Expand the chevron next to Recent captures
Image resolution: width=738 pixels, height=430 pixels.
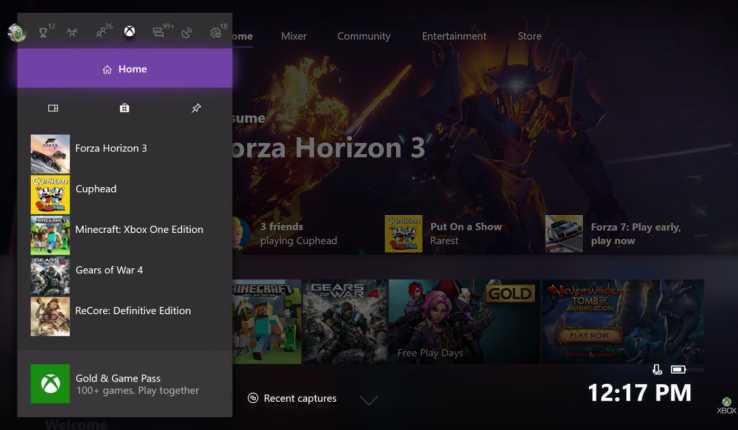click(x=369, y=400)
